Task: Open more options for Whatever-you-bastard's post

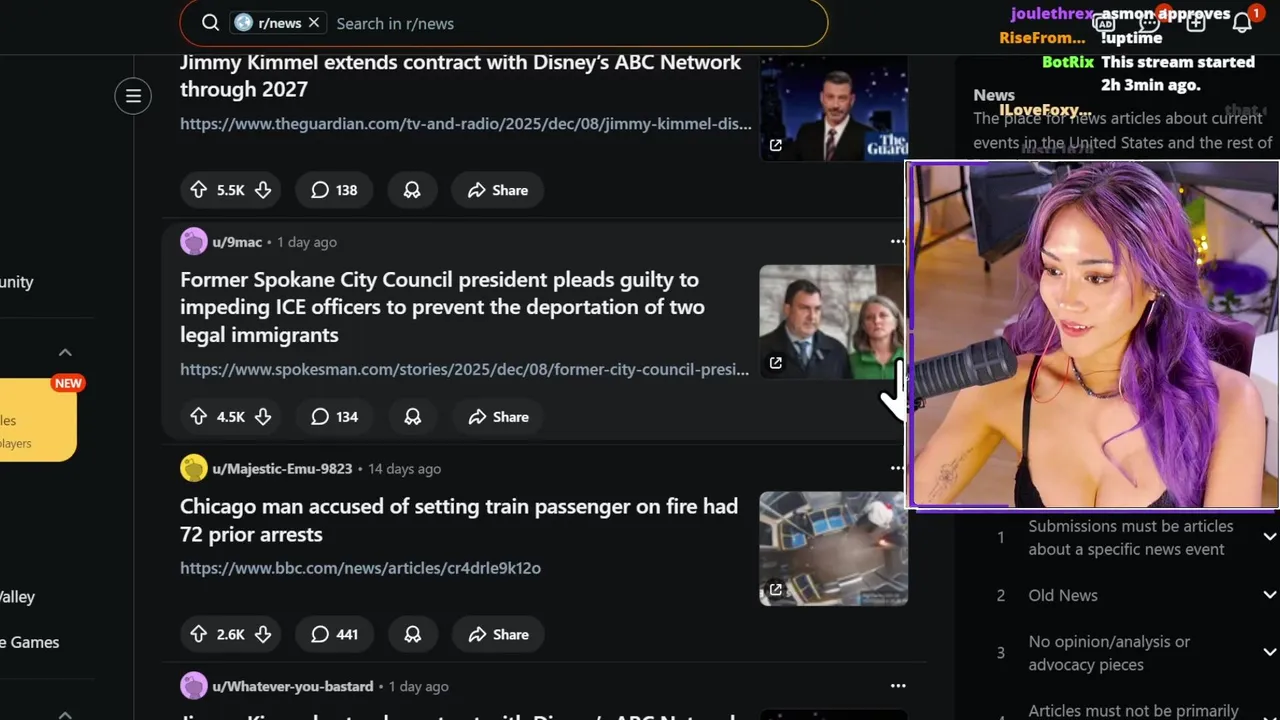Action: [x=897, y=686]
